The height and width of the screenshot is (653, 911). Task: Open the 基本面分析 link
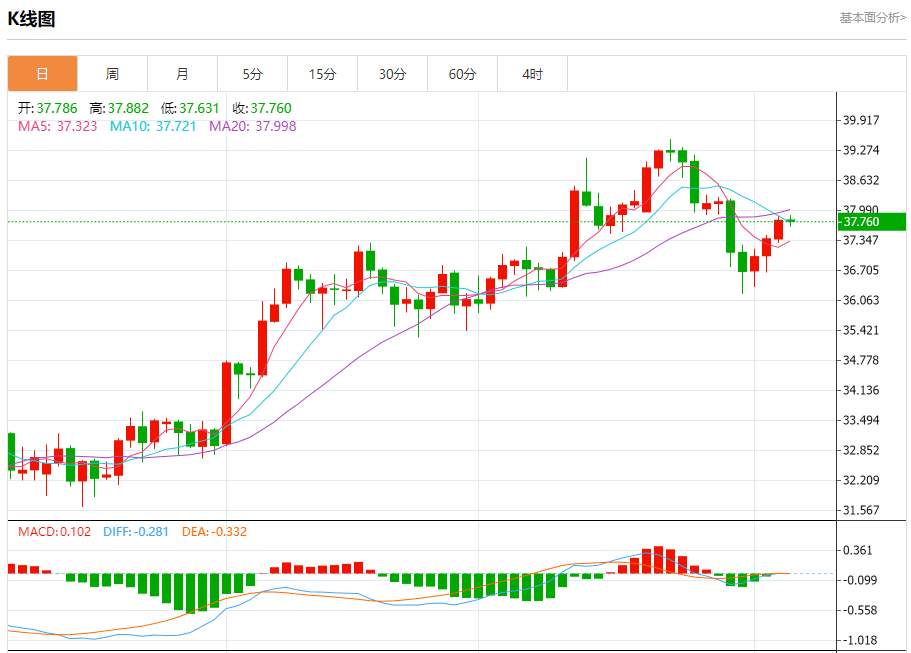(x=872, y=18)
